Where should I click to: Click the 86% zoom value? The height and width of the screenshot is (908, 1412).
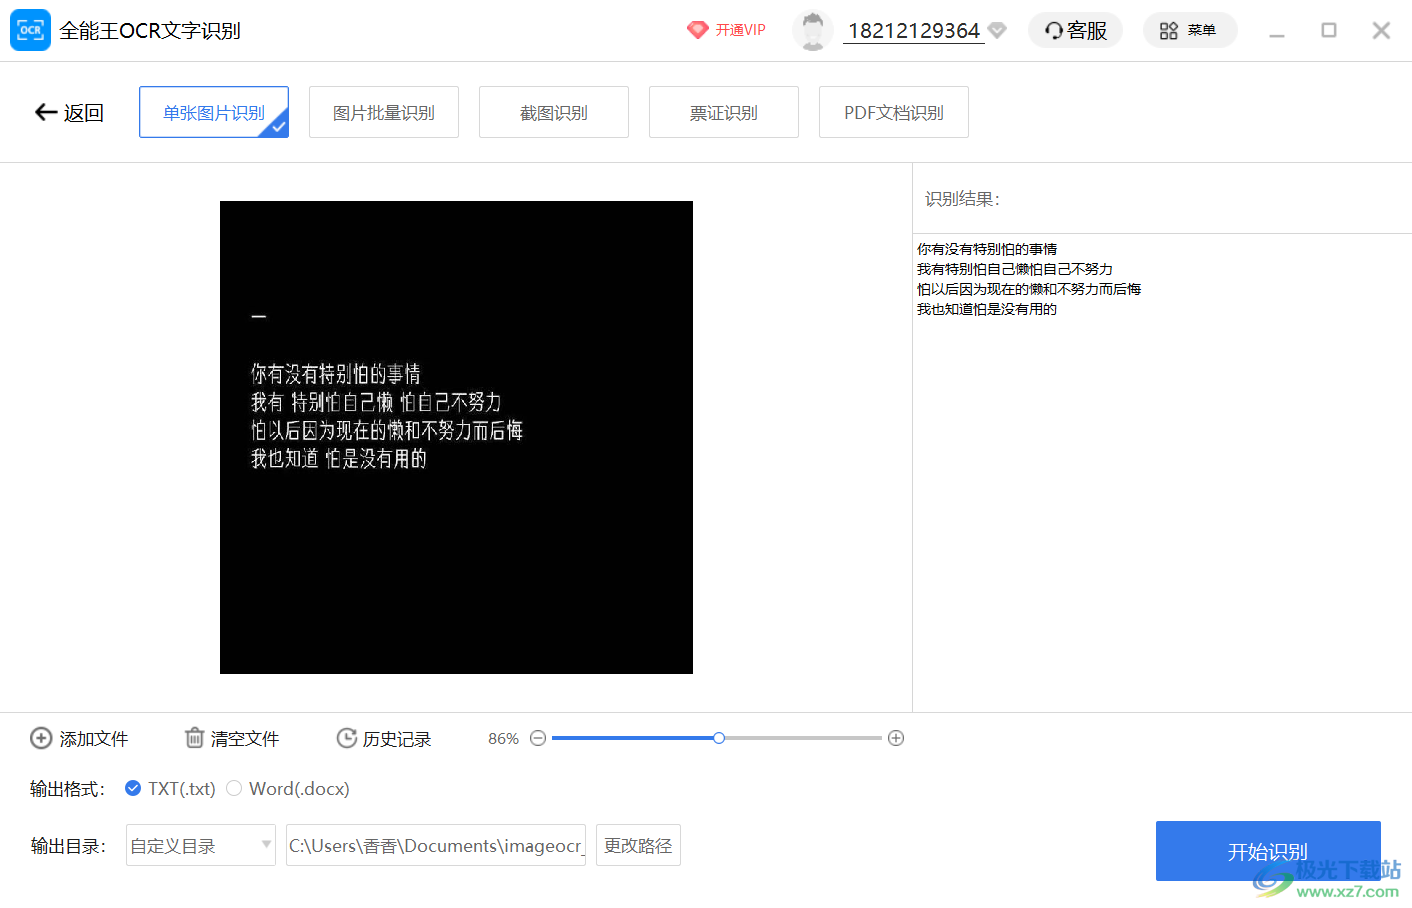(x=503, y=738)
